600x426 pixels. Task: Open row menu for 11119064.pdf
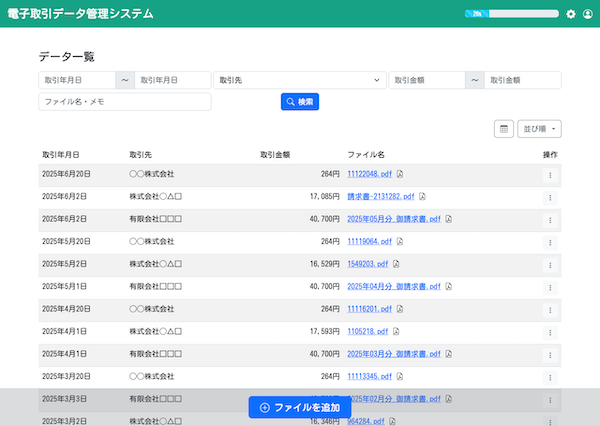550,243
